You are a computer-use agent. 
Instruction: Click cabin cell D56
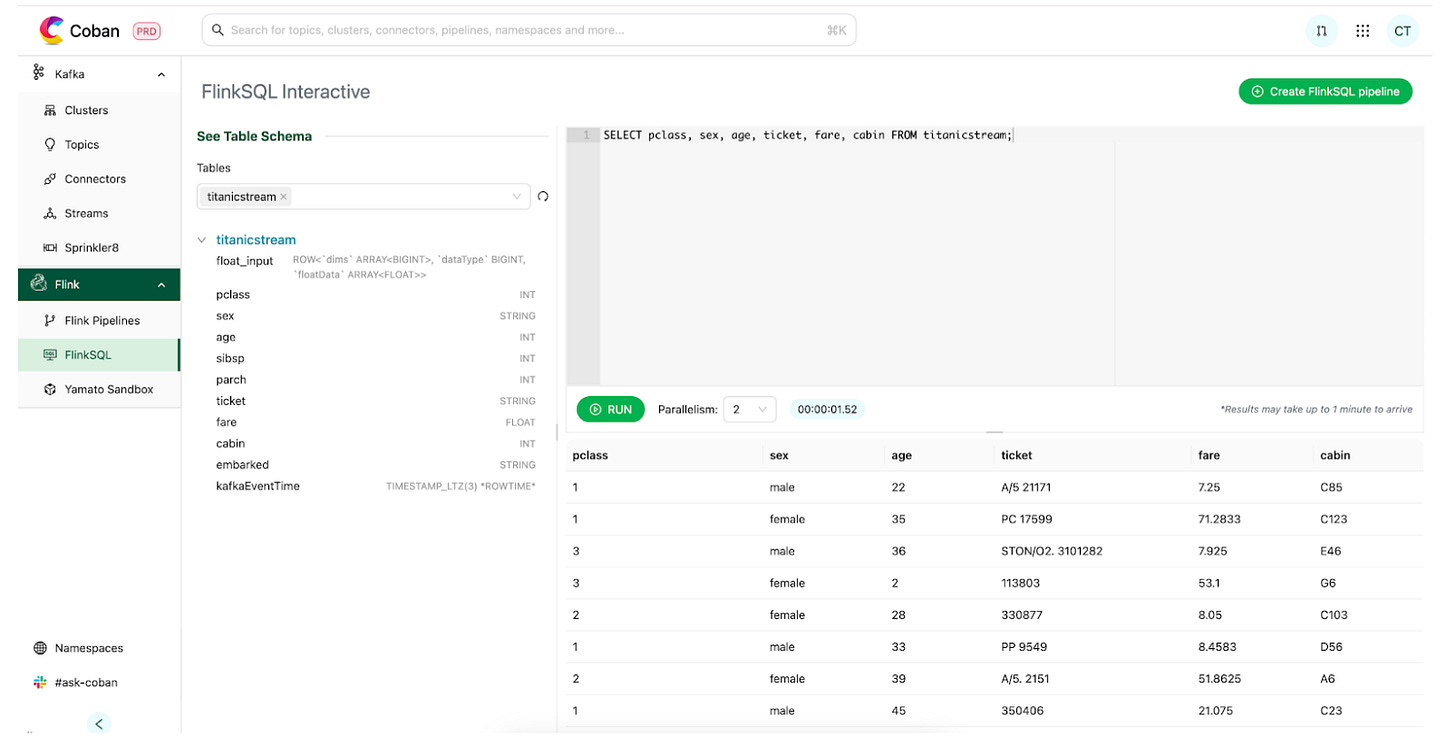point(1331,647)
